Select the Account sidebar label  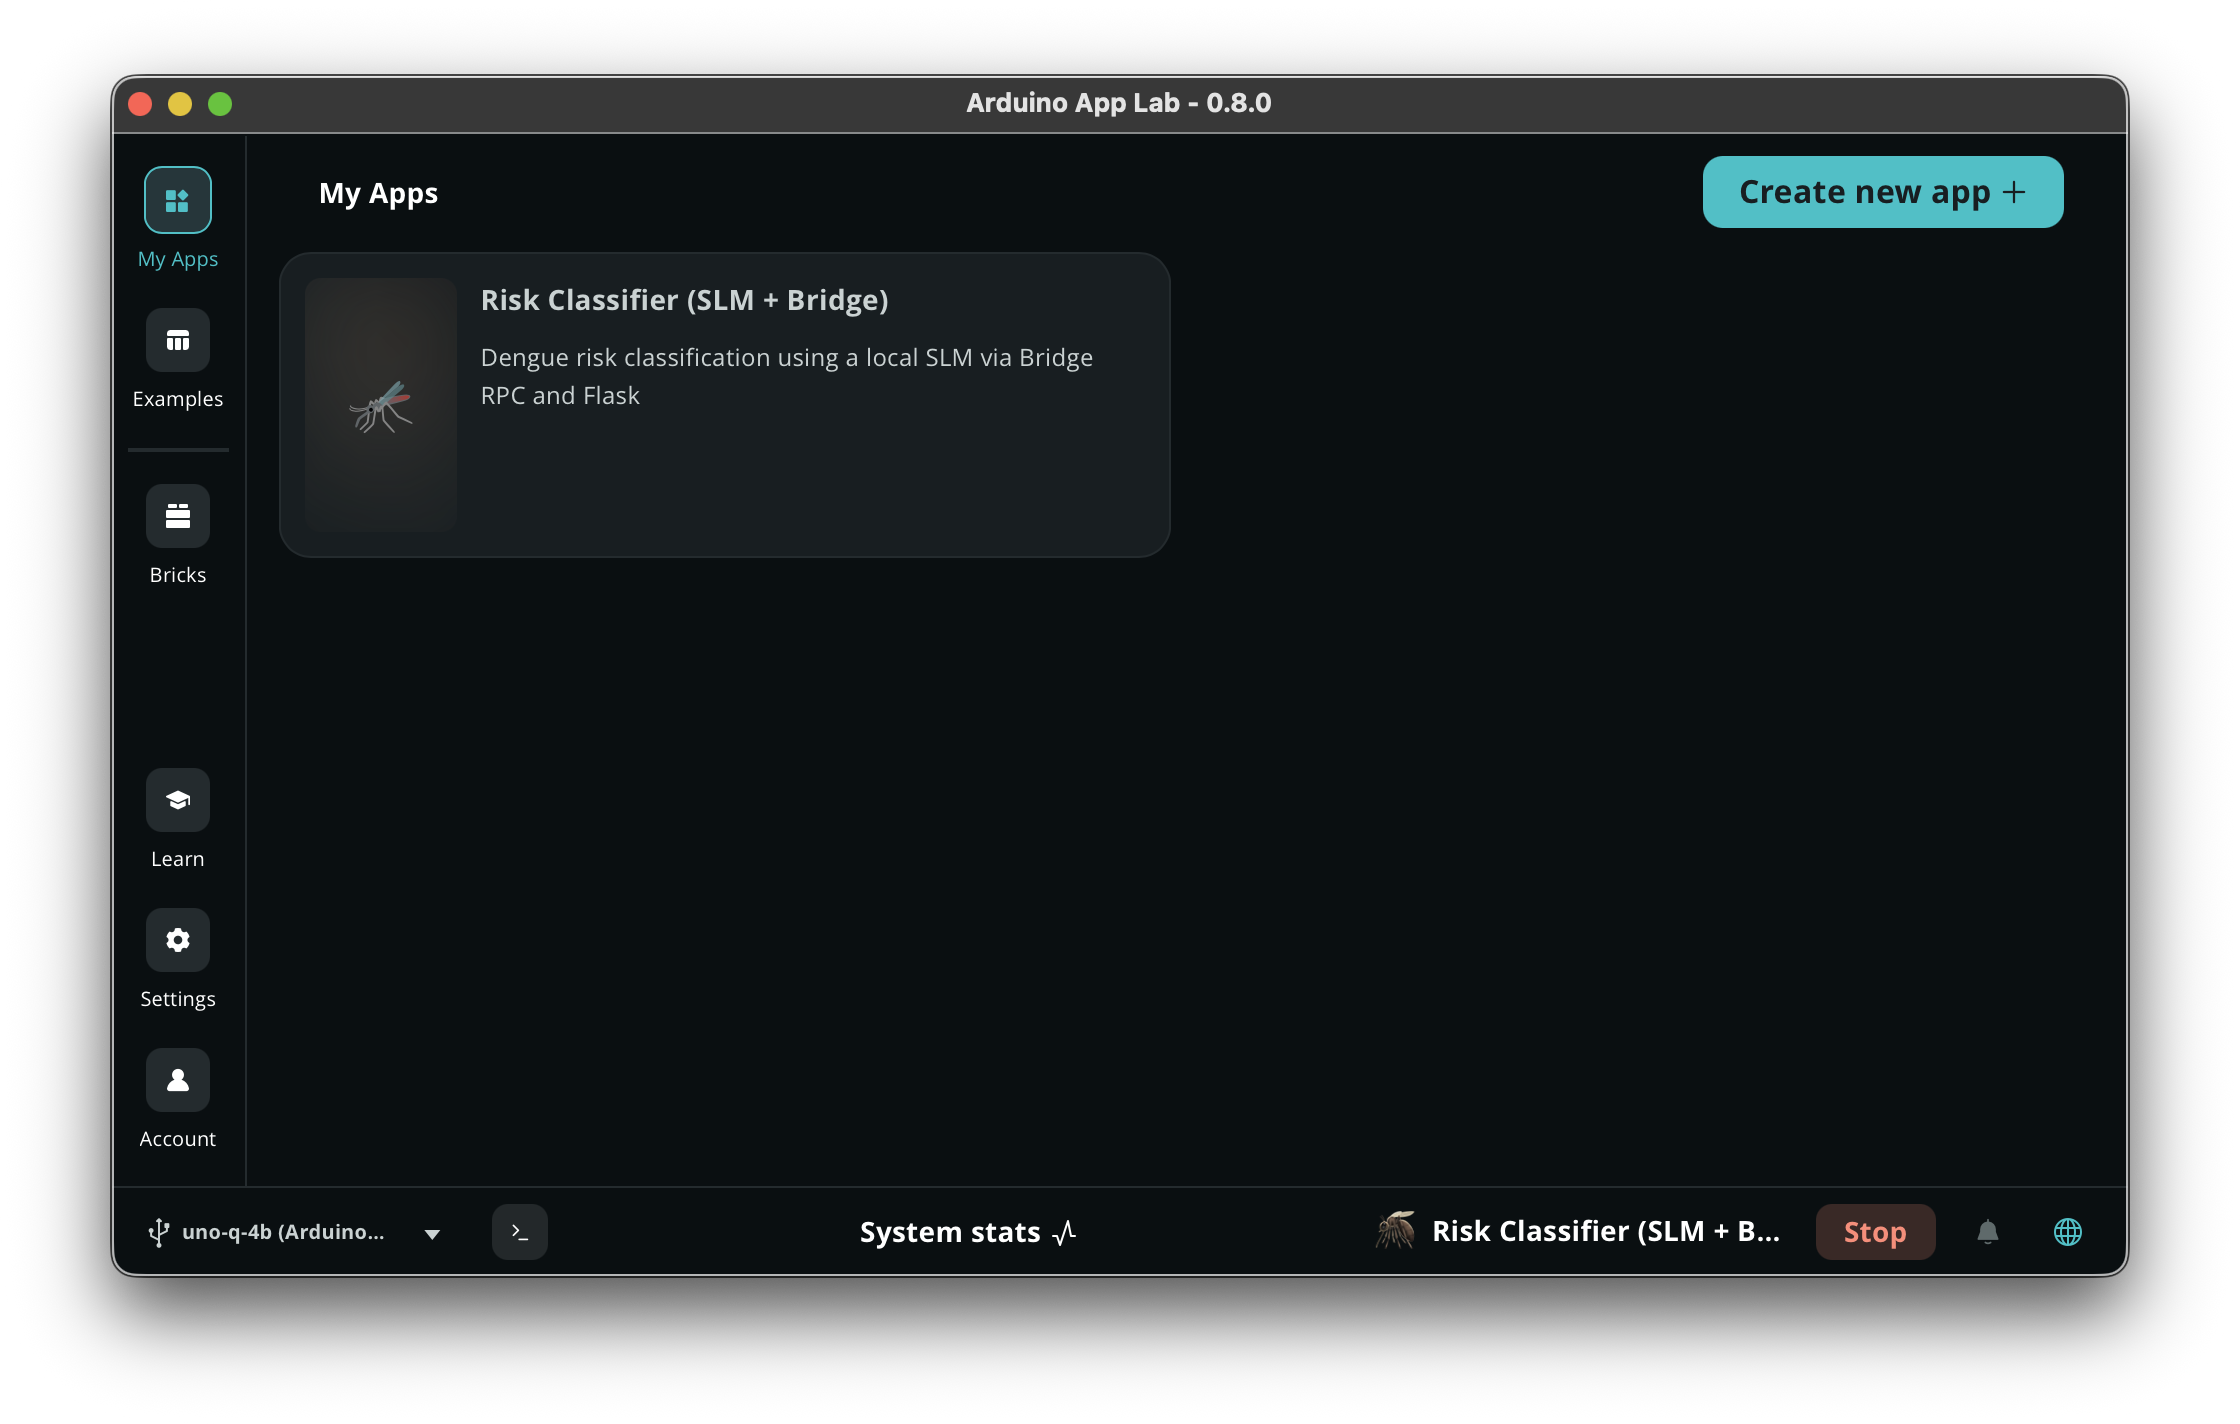(178, 1139)
